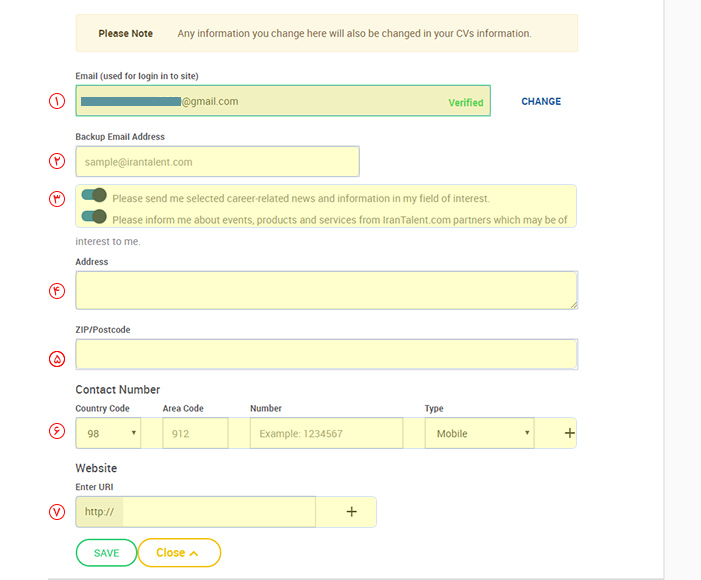Screen dimensions: 701x580
Task: Click CHANGE link next to email
Action: (x=541, y=101)
